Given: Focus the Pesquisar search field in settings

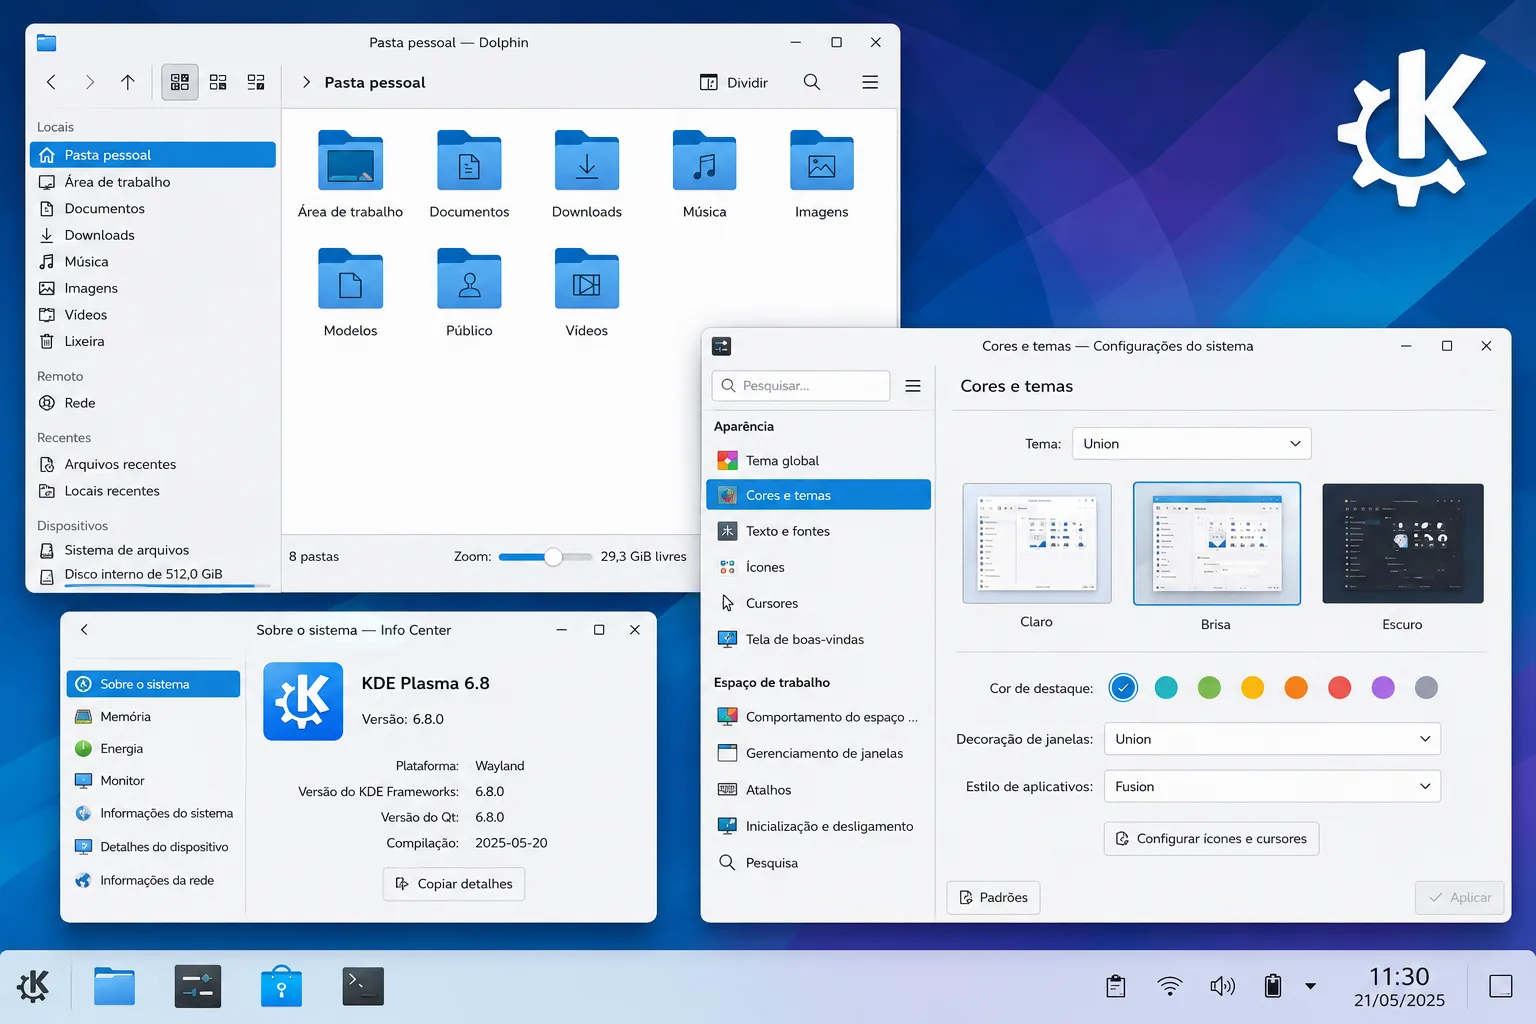Looking at the screenshot, I should click(801, 386).
